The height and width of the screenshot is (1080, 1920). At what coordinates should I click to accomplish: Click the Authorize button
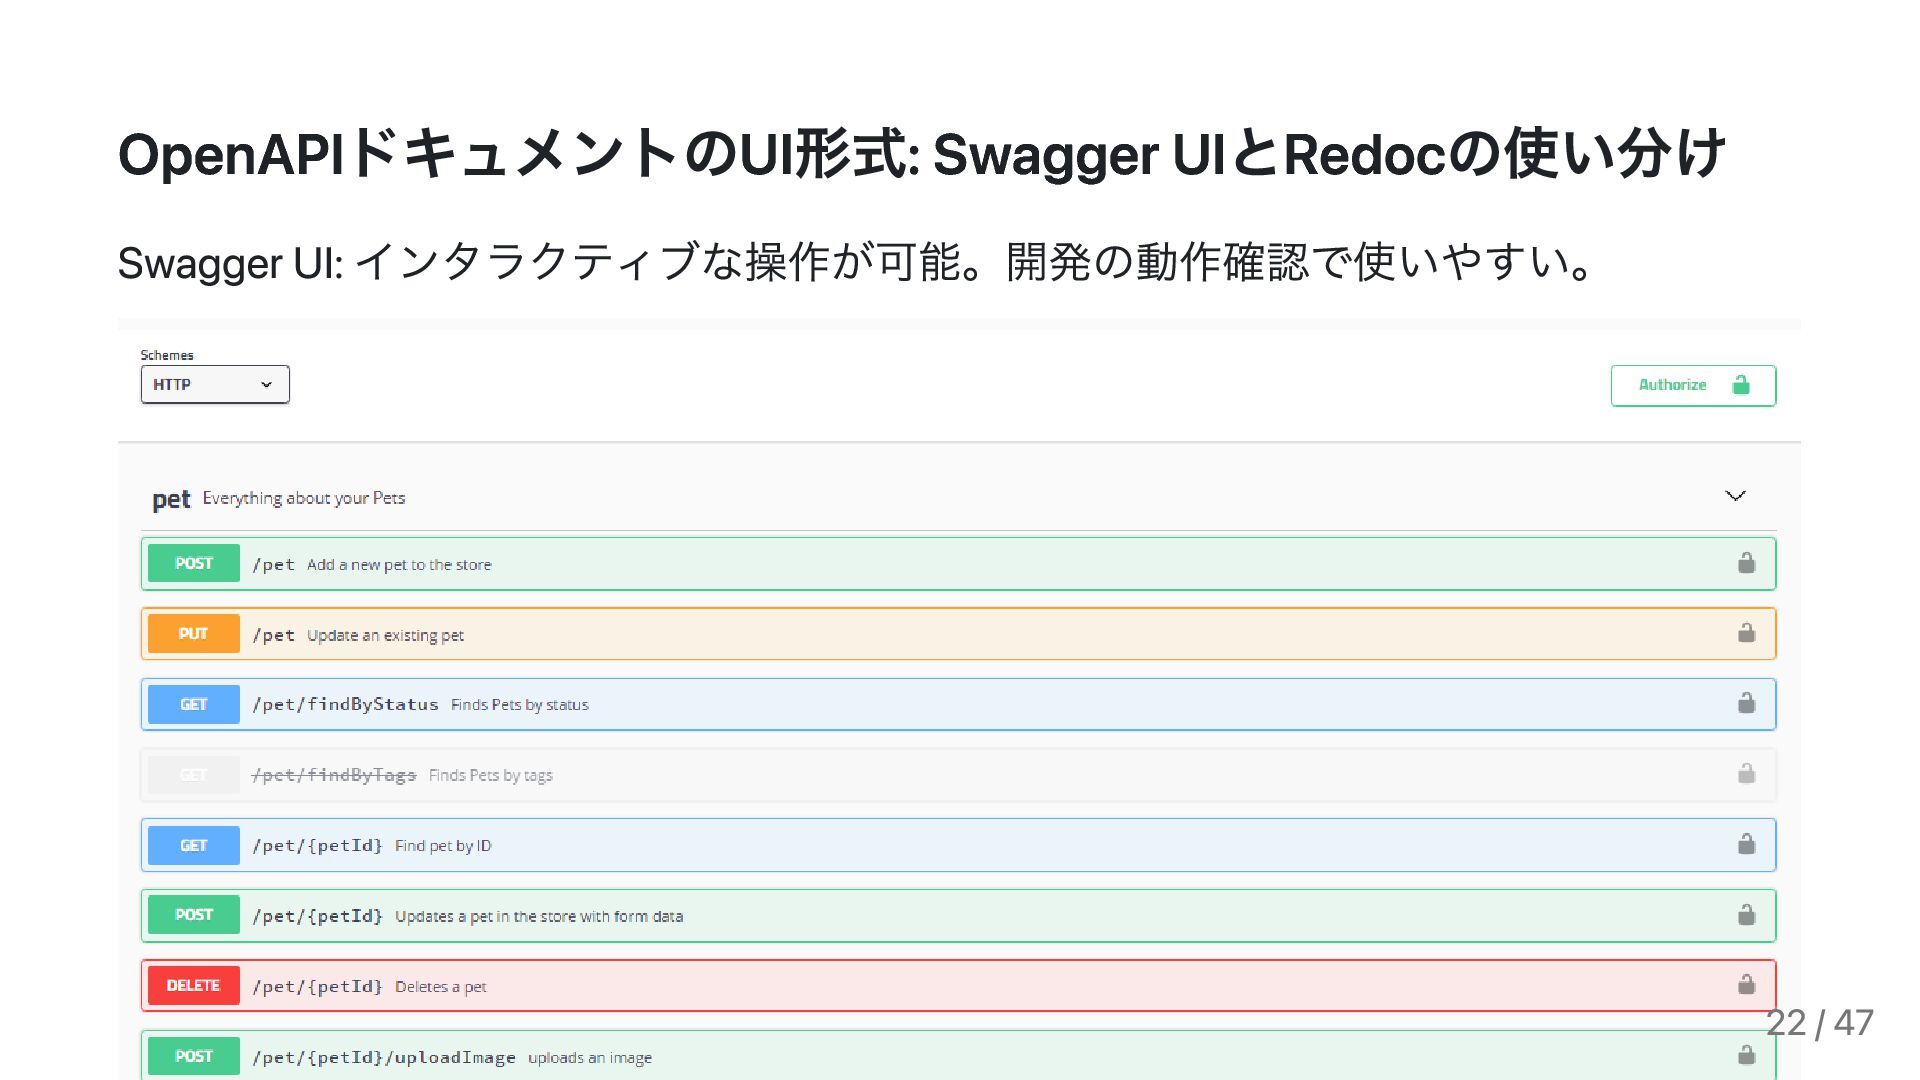1693,386
